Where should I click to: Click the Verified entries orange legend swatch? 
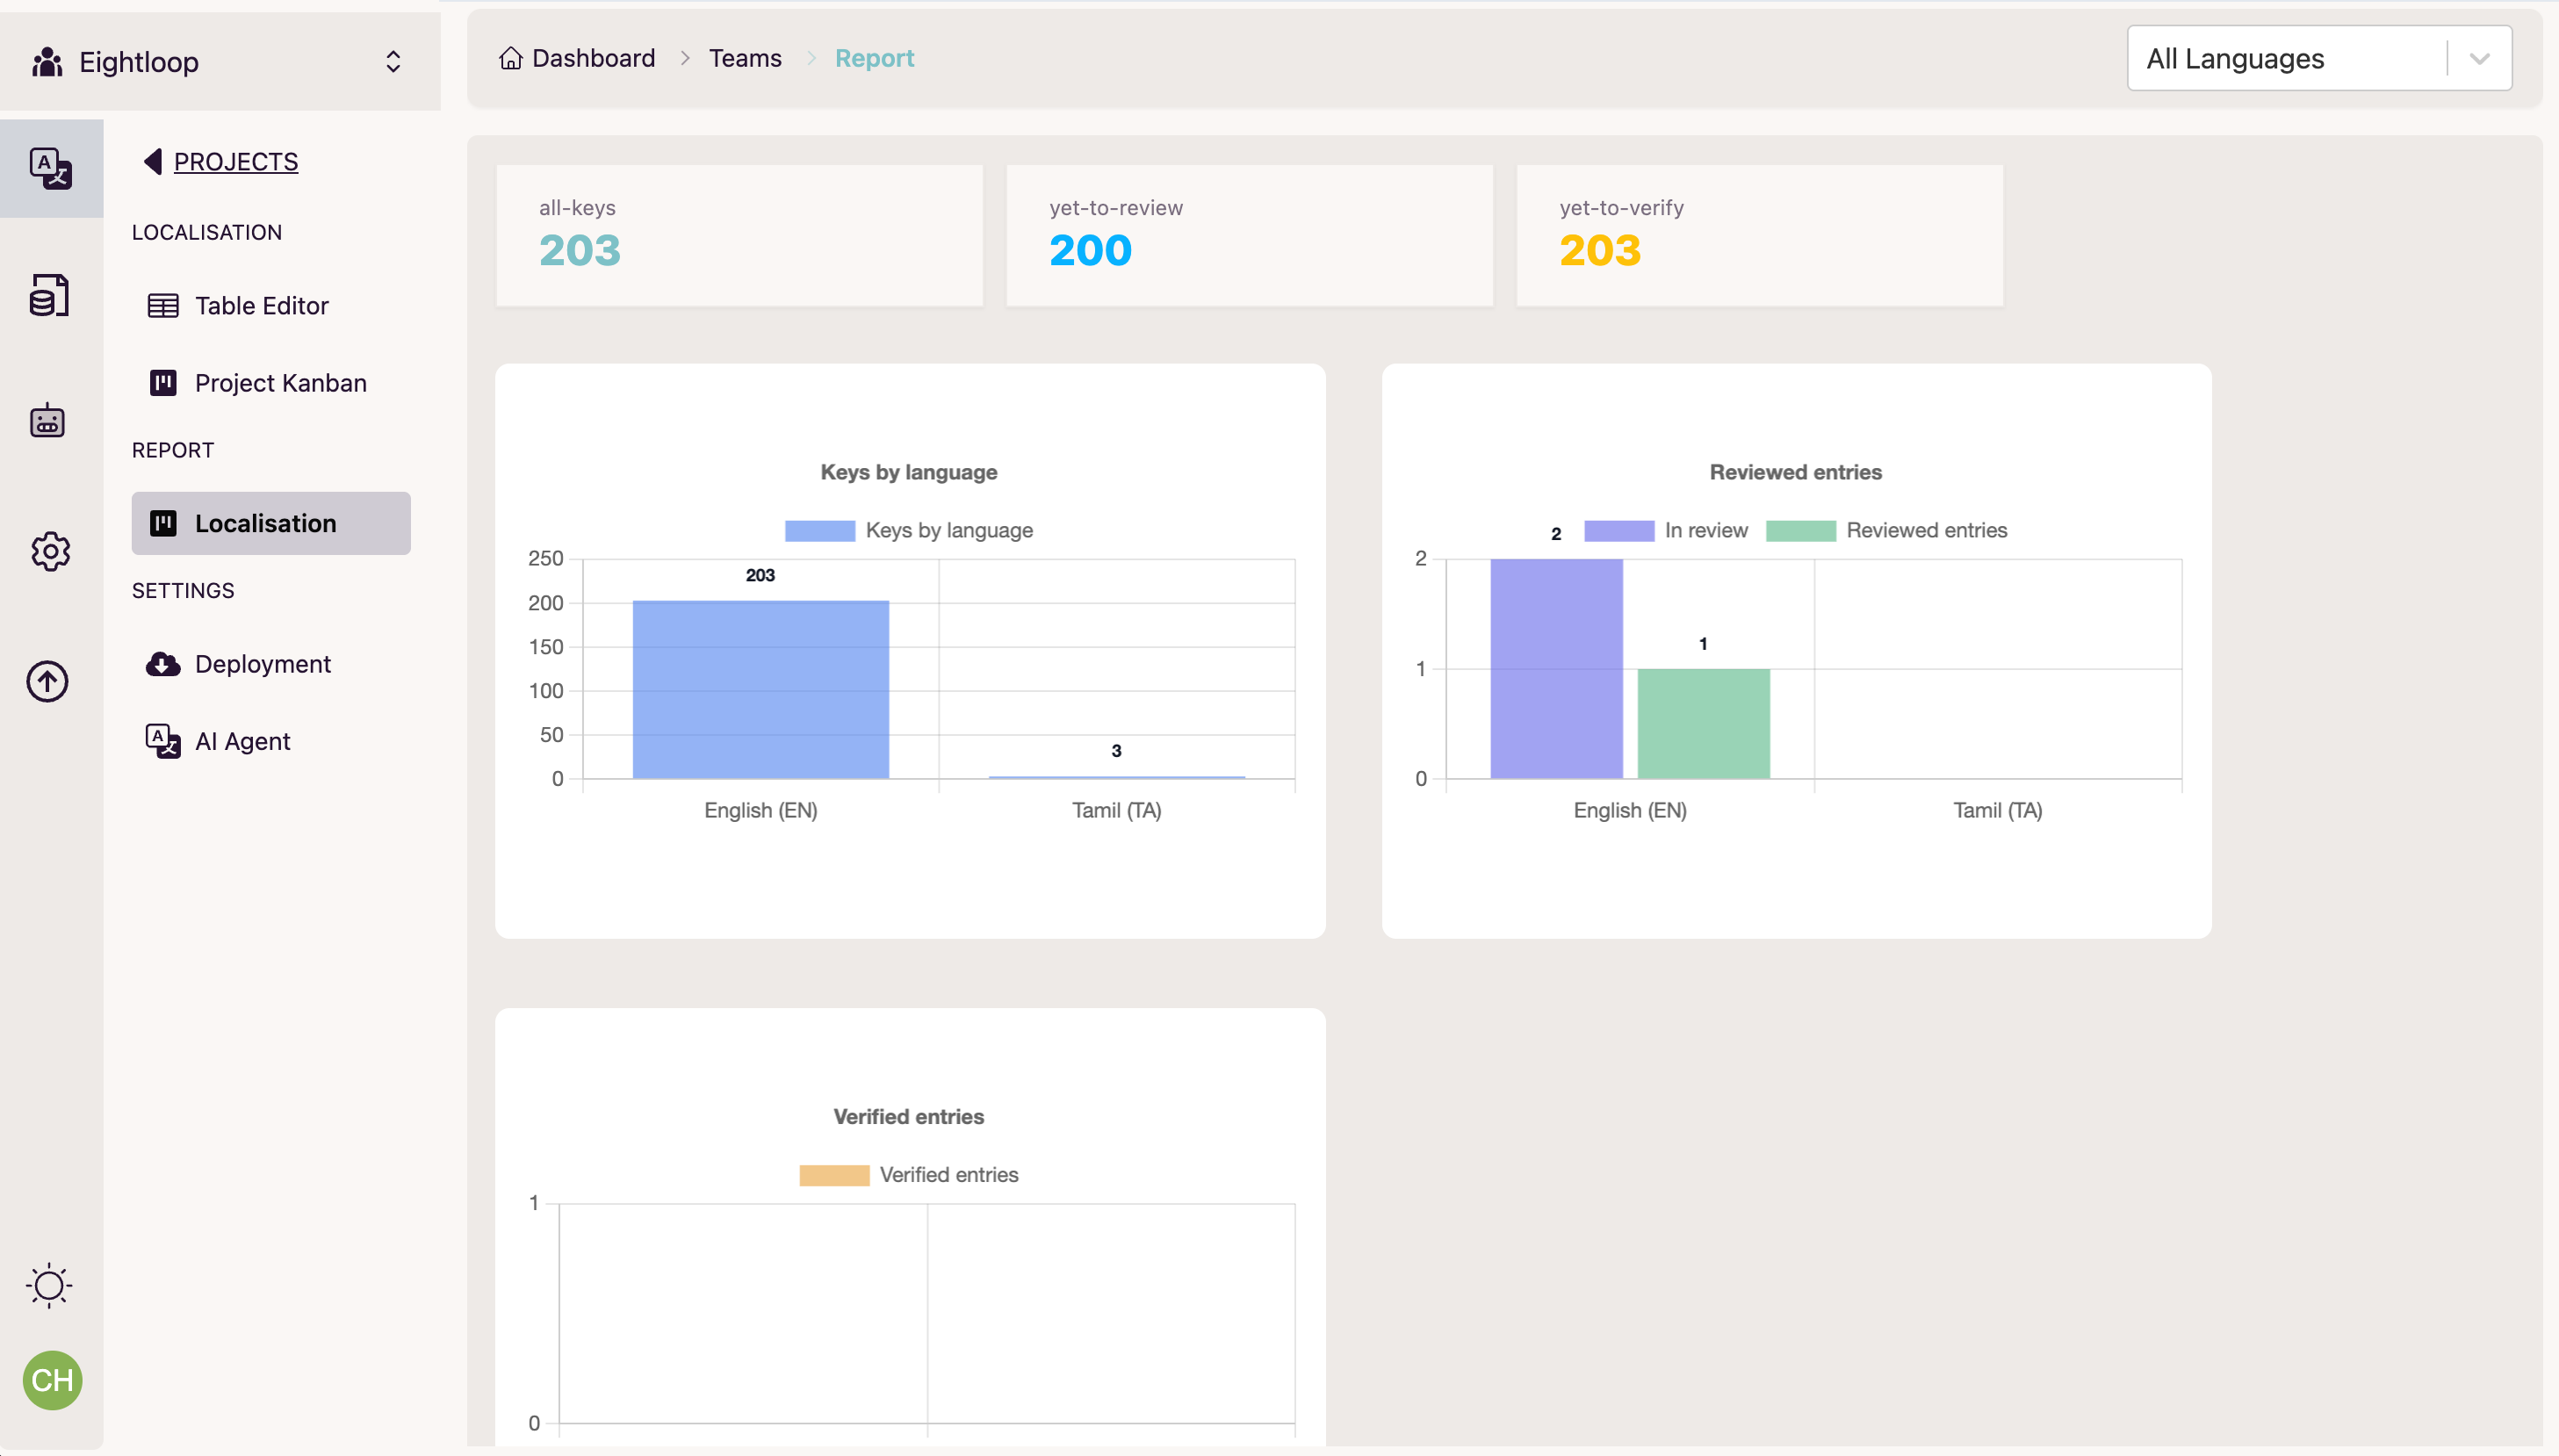[834, 1175]
